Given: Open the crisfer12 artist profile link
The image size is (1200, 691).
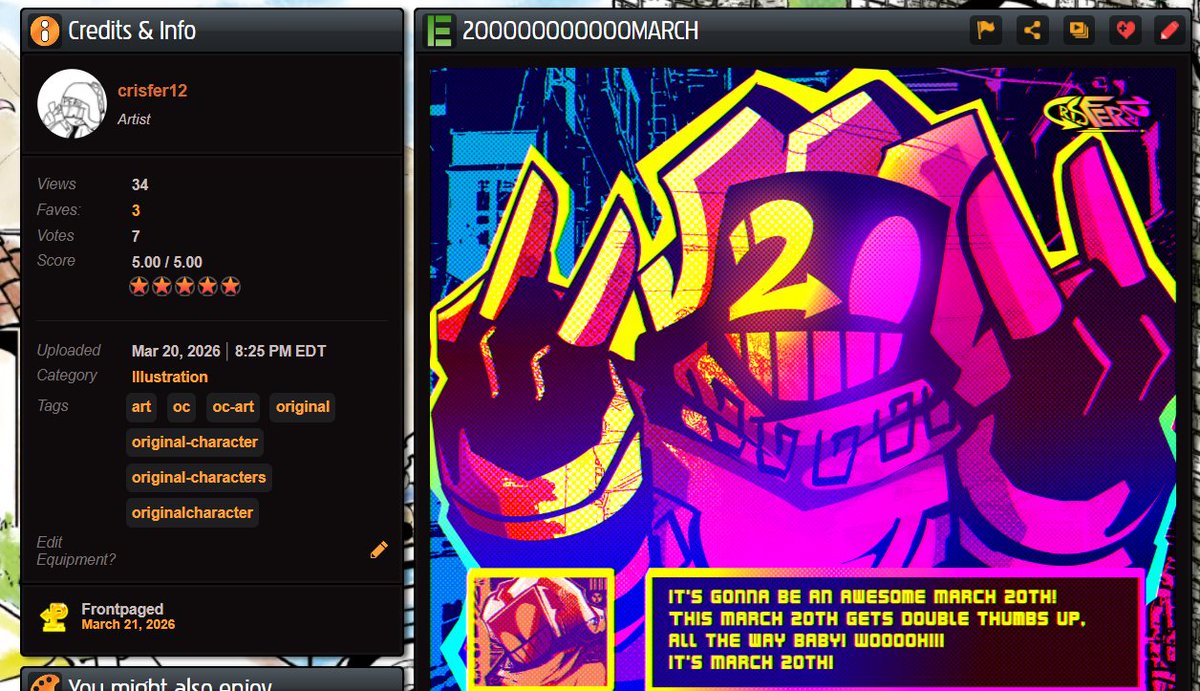Looking at the screenshot, I should (x=152, y=91).
